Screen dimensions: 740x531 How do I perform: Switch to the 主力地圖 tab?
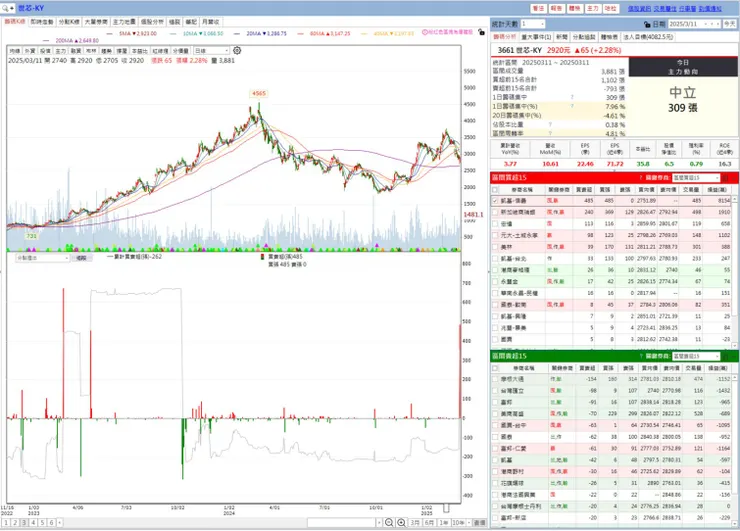(124, 22)
